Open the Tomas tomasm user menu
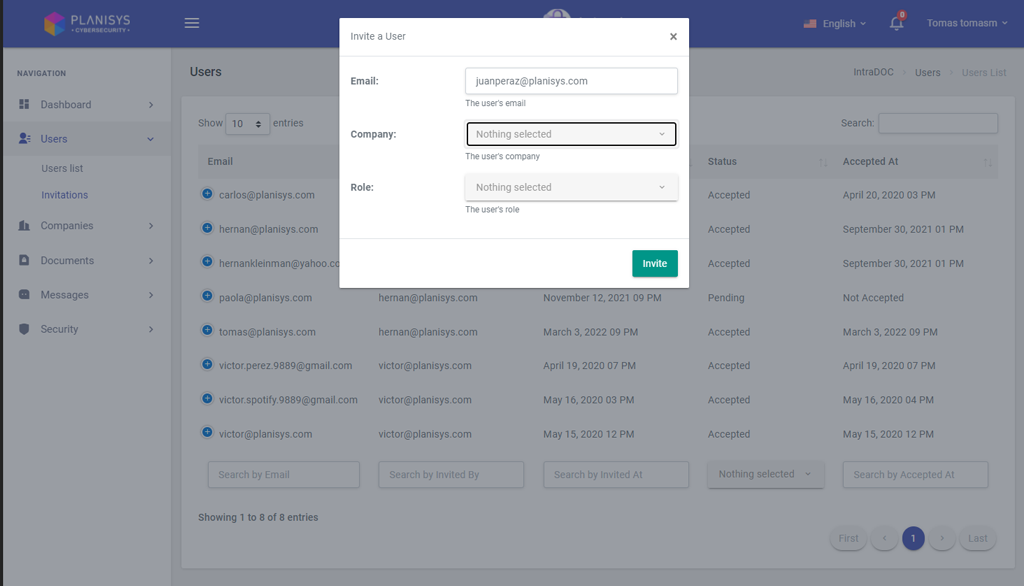This screenshot has height=586, width=1024. [967, 23]
